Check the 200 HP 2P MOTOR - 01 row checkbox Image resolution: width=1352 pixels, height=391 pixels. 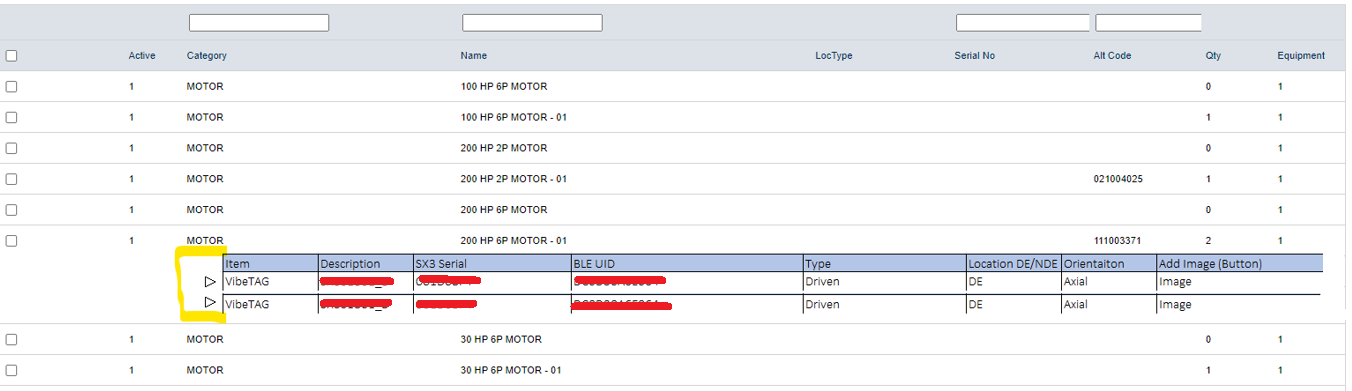11,179
